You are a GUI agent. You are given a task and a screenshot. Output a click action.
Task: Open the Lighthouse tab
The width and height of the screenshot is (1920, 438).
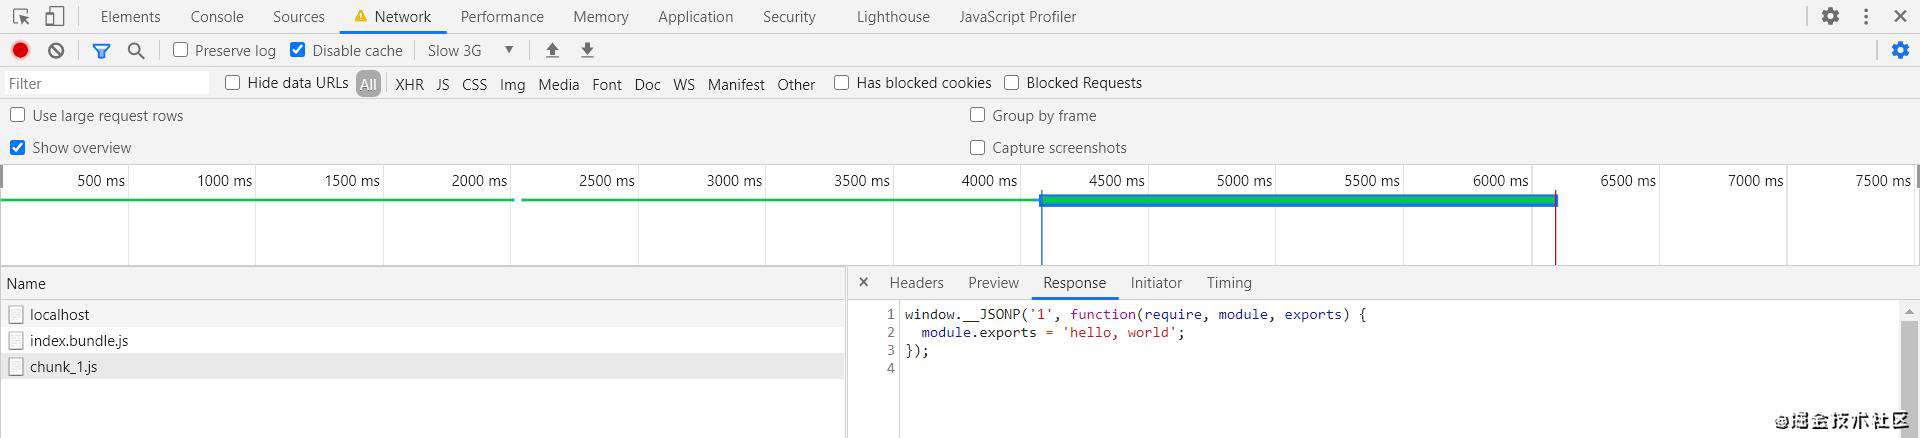[x=893, y=17]
